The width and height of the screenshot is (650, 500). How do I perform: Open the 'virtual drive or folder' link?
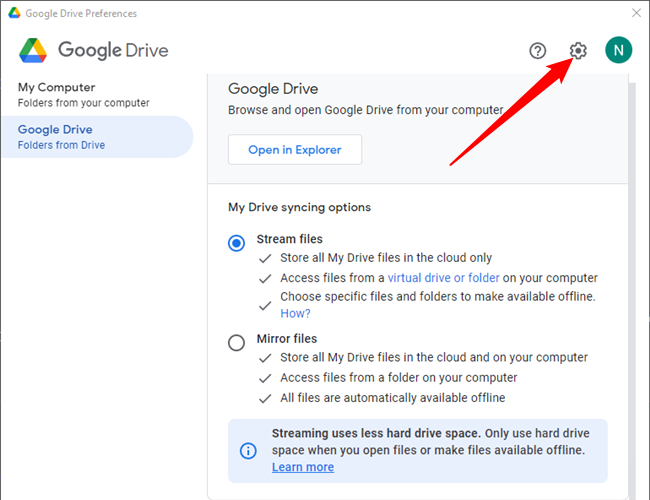[457, 278]
